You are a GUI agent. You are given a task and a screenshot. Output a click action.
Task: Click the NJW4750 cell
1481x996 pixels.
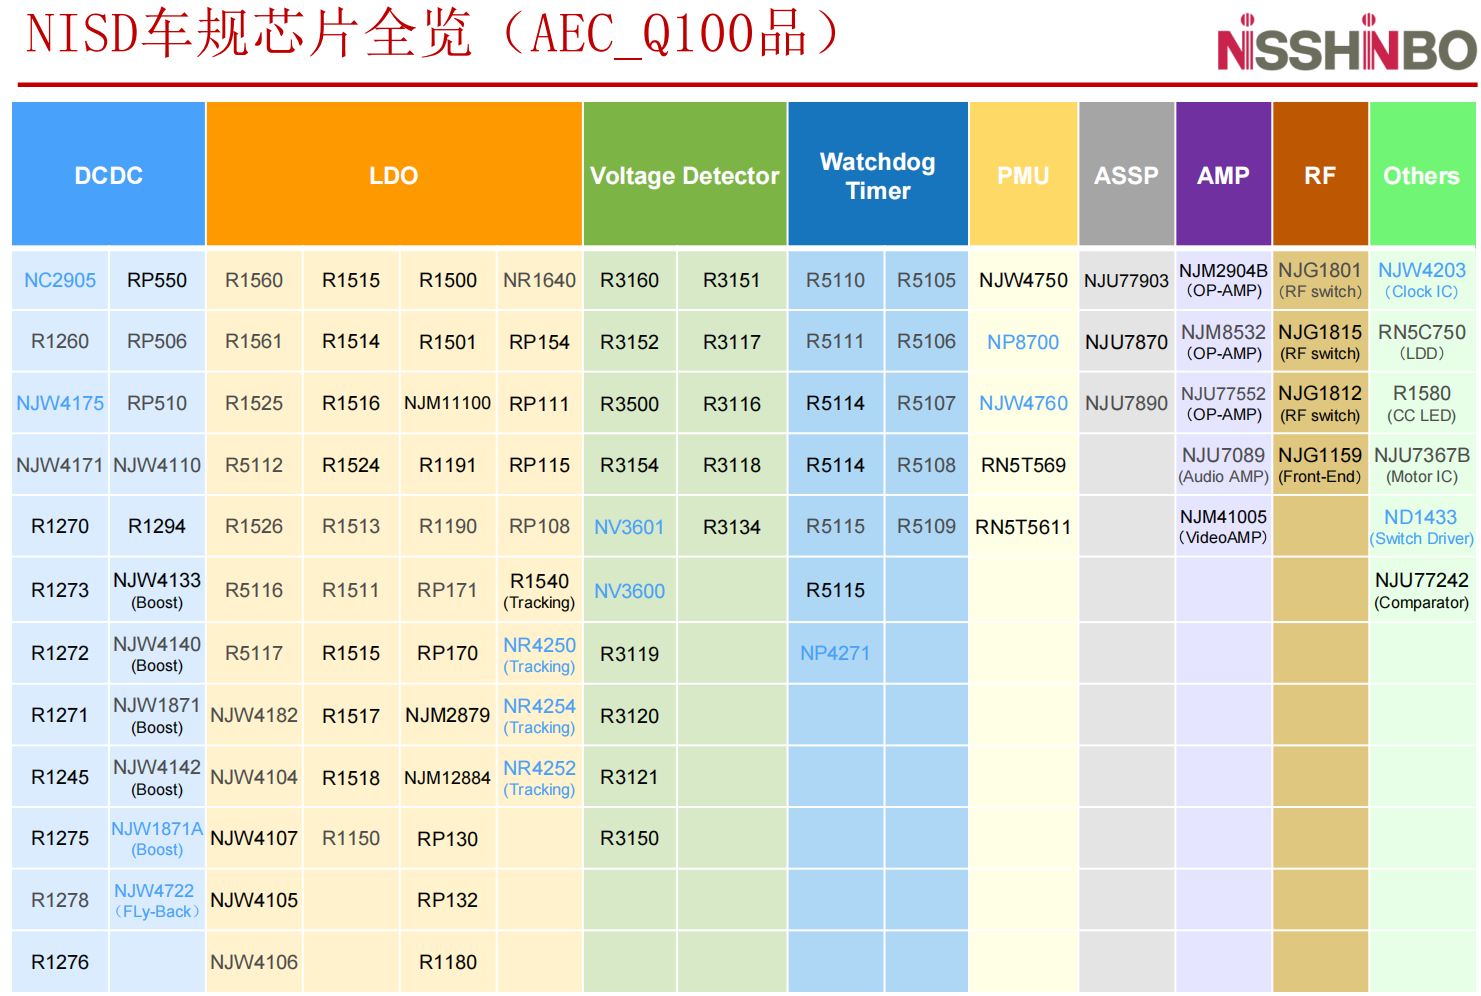pyautogui.click(x=1023, y=280)
